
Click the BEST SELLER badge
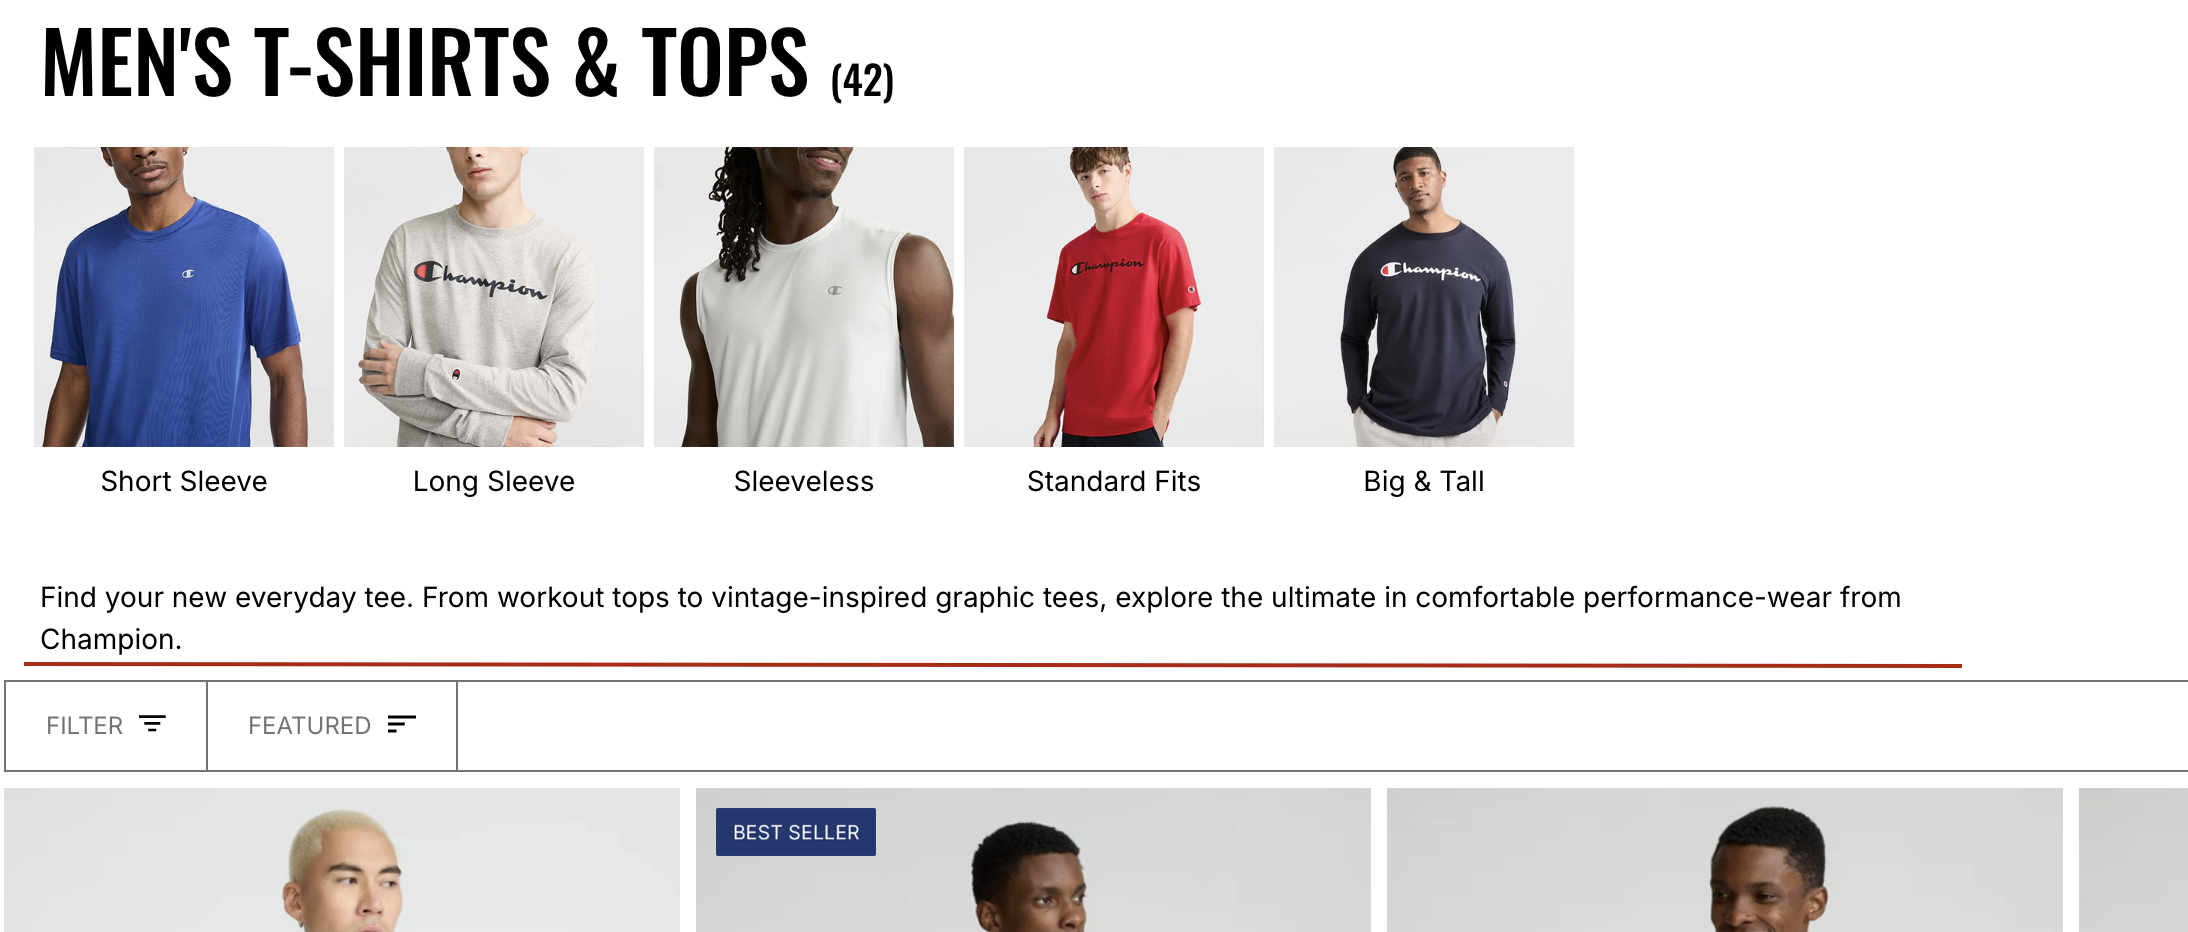click(x=796, y=832)
